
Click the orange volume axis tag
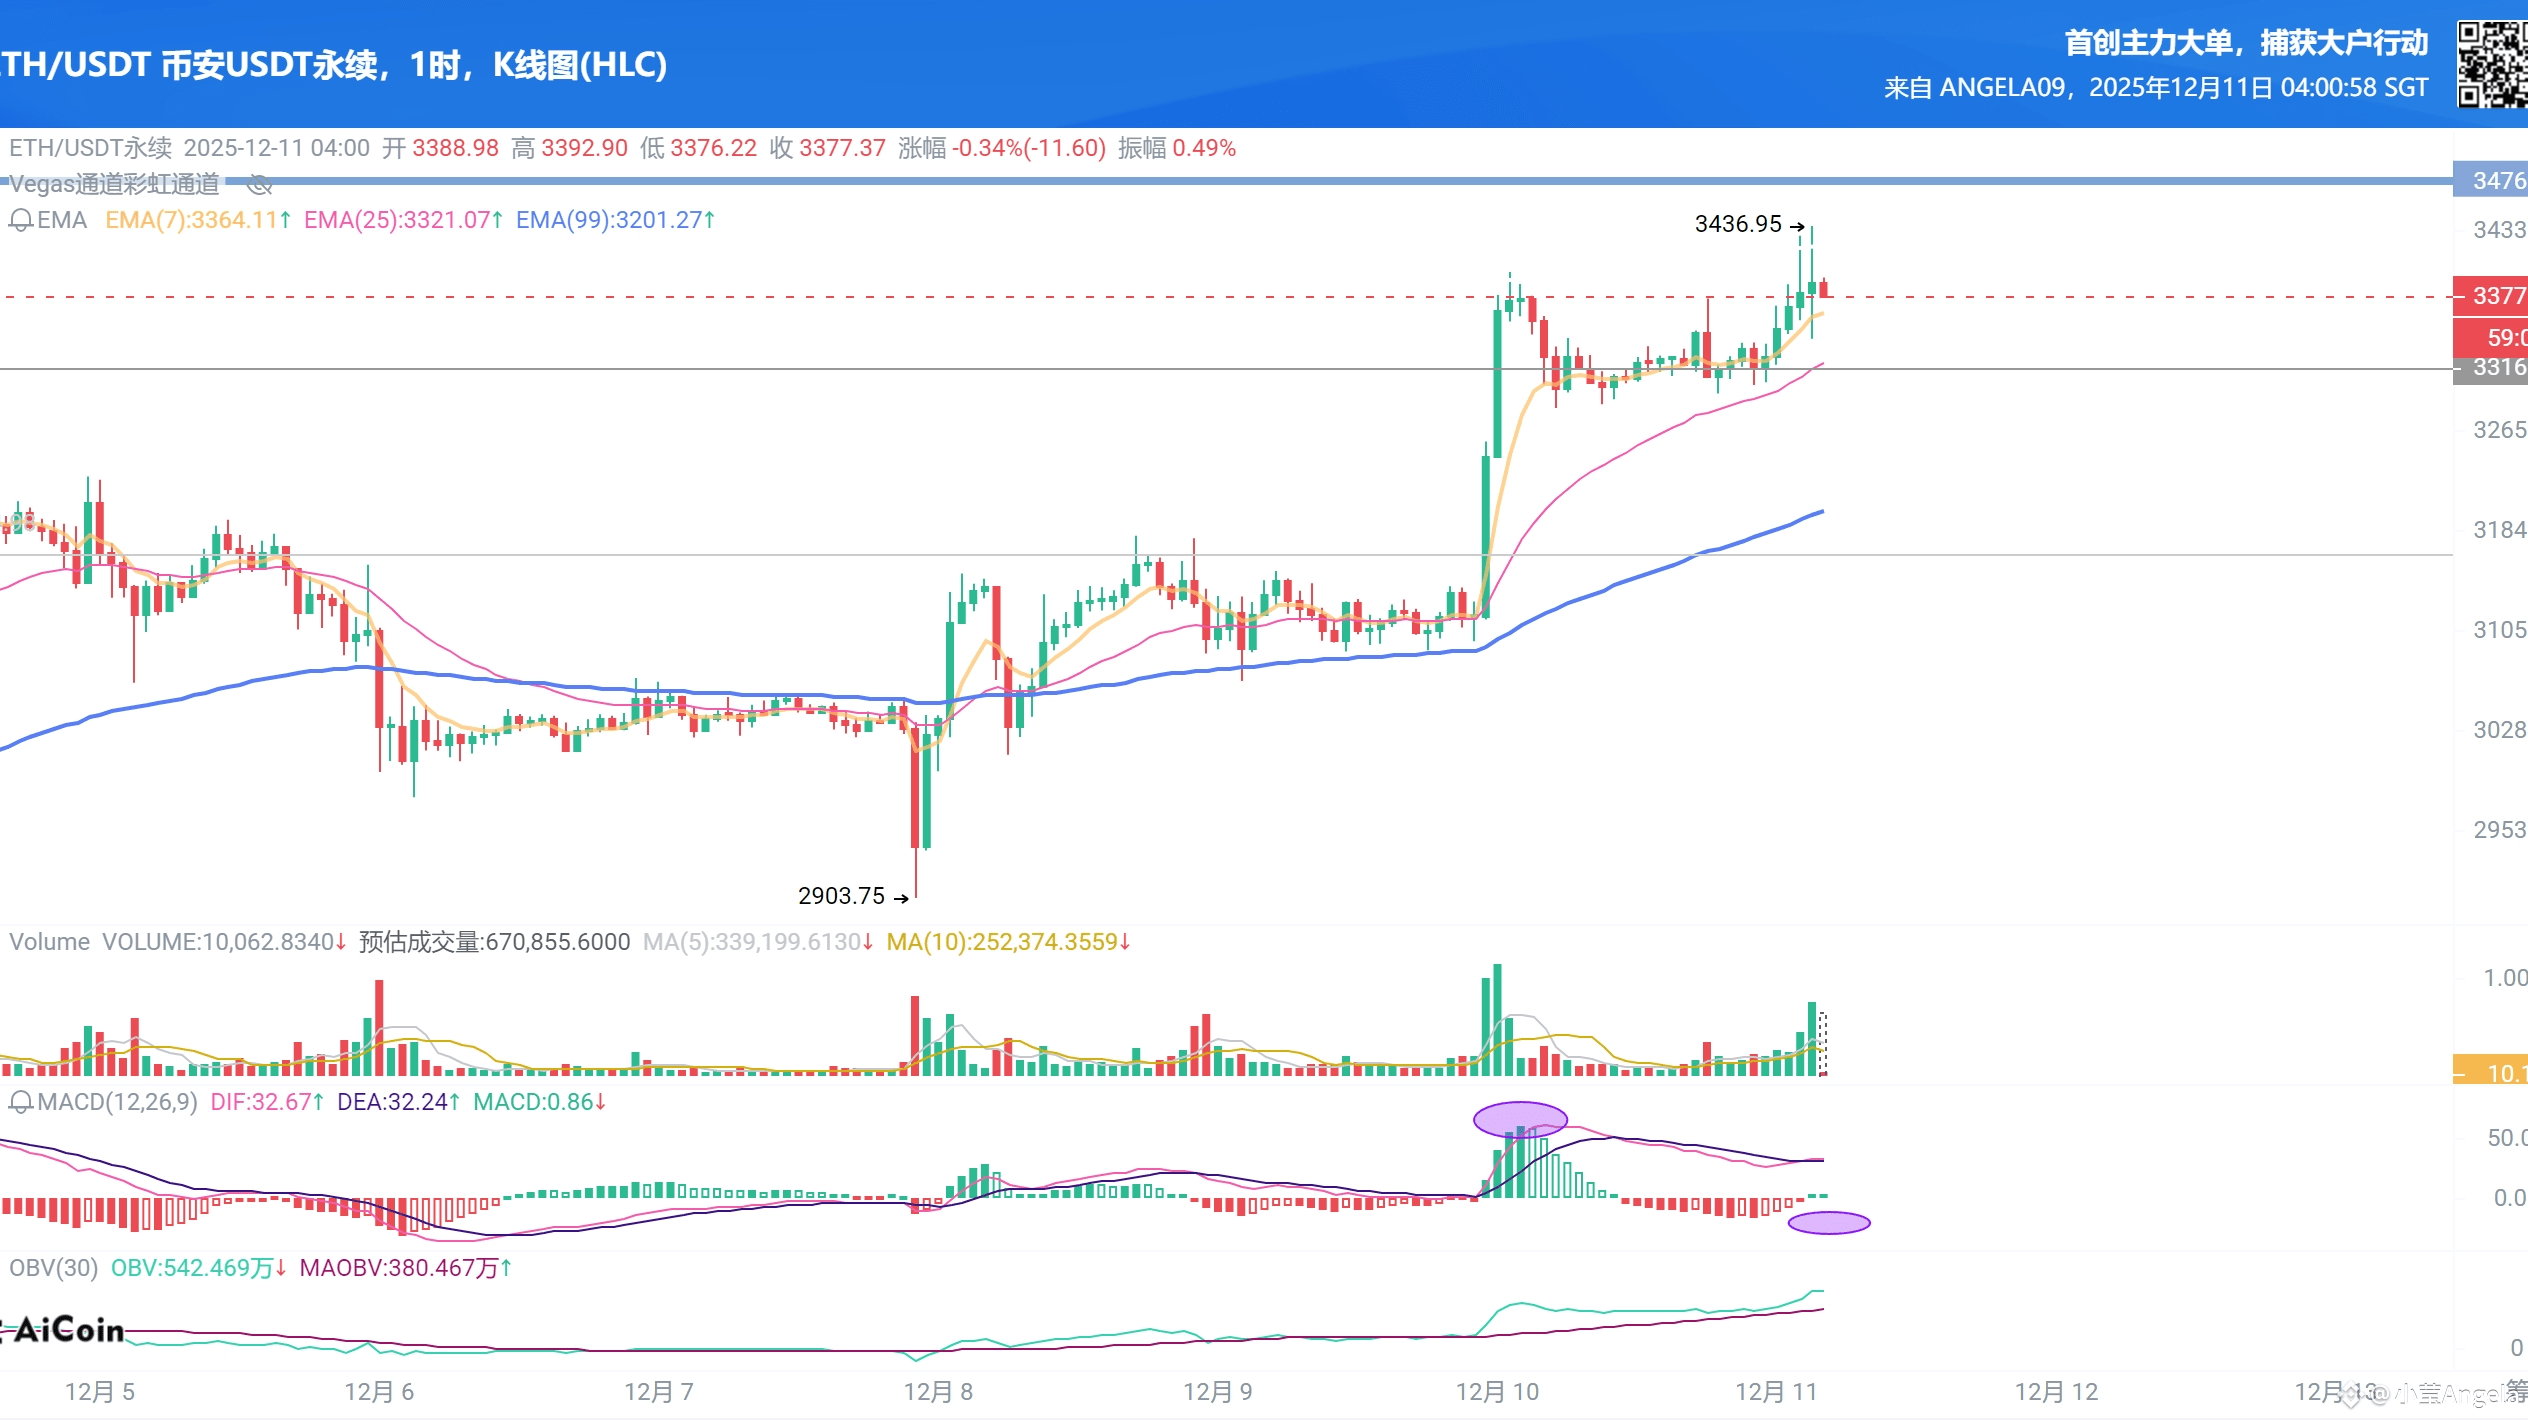point(2491,1072)
